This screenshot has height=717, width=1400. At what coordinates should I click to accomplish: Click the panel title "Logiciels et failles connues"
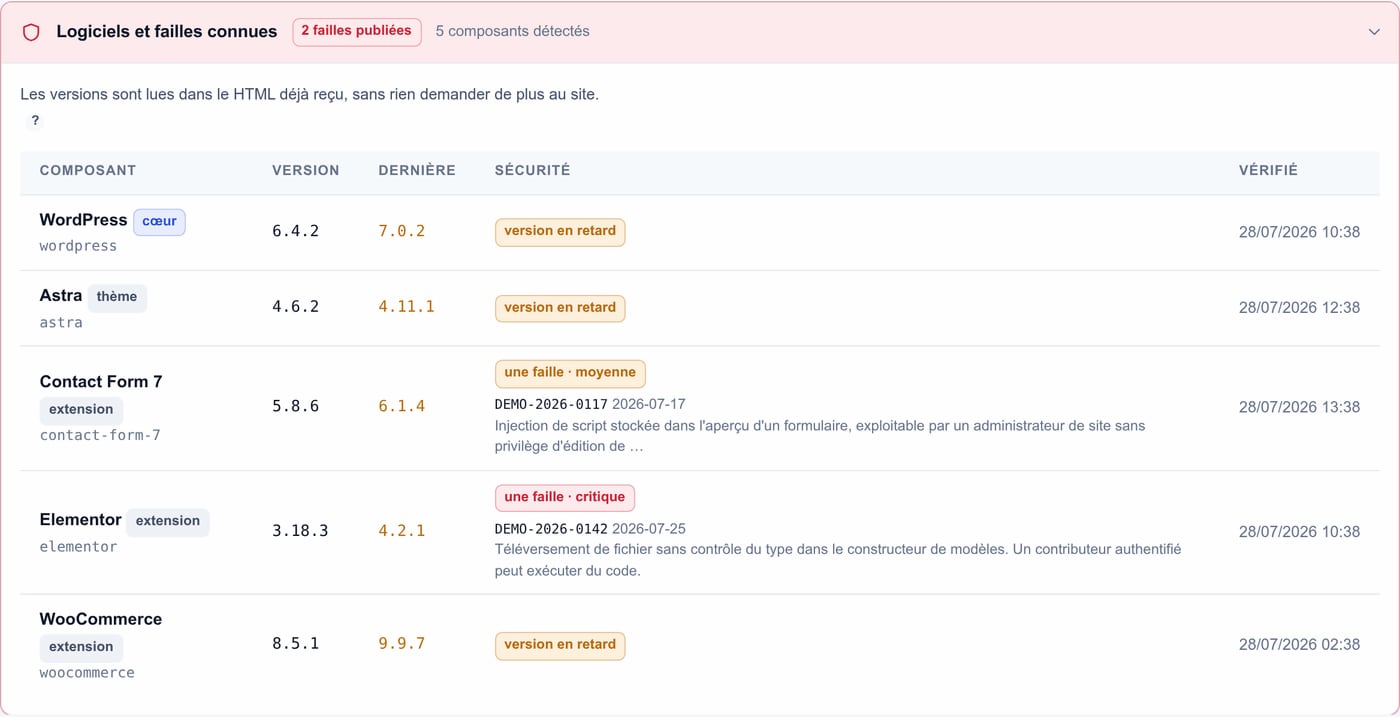click(166, 32)
